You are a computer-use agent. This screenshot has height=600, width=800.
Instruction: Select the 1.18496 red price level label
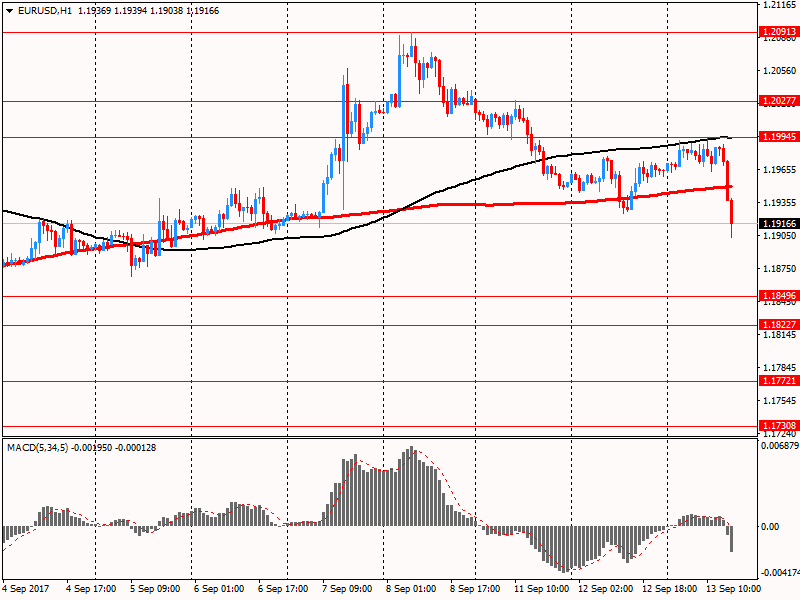click(779, 295)
